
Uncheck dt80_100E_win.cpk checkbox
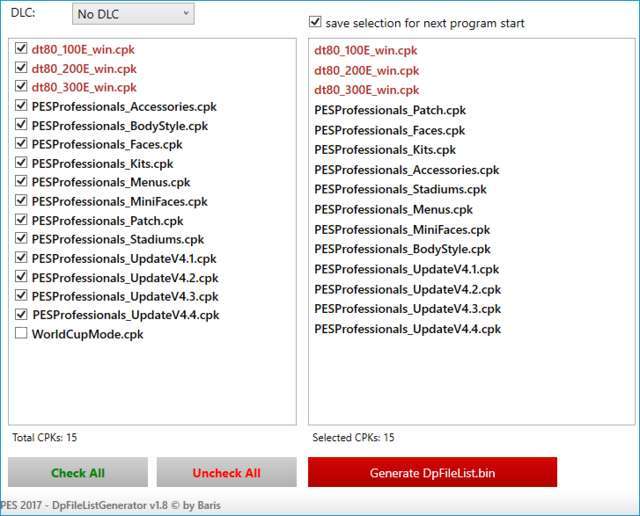point(21,48)
